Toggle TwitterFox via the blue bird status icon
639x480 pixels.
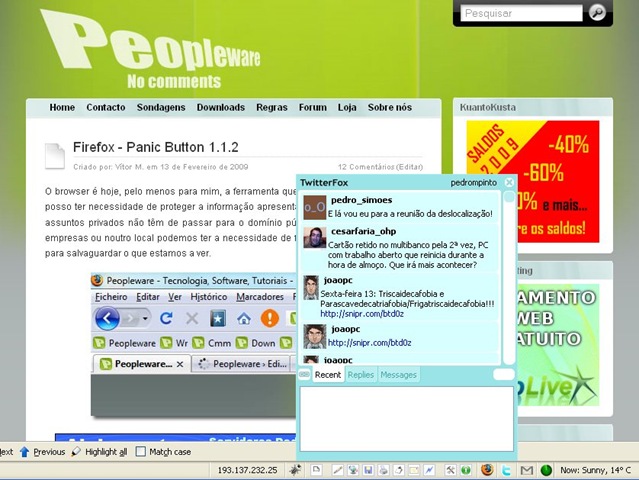coord(506,470)
